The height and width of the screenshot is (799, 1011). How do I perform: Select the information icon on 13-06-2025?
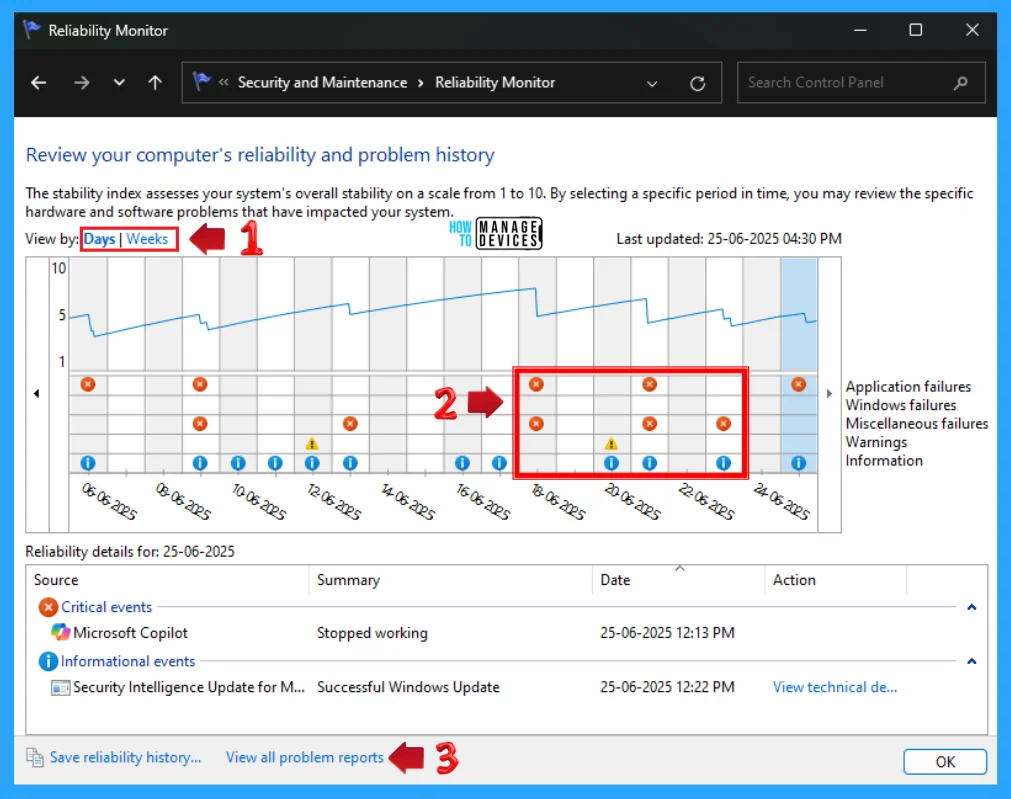coord(350,463)
